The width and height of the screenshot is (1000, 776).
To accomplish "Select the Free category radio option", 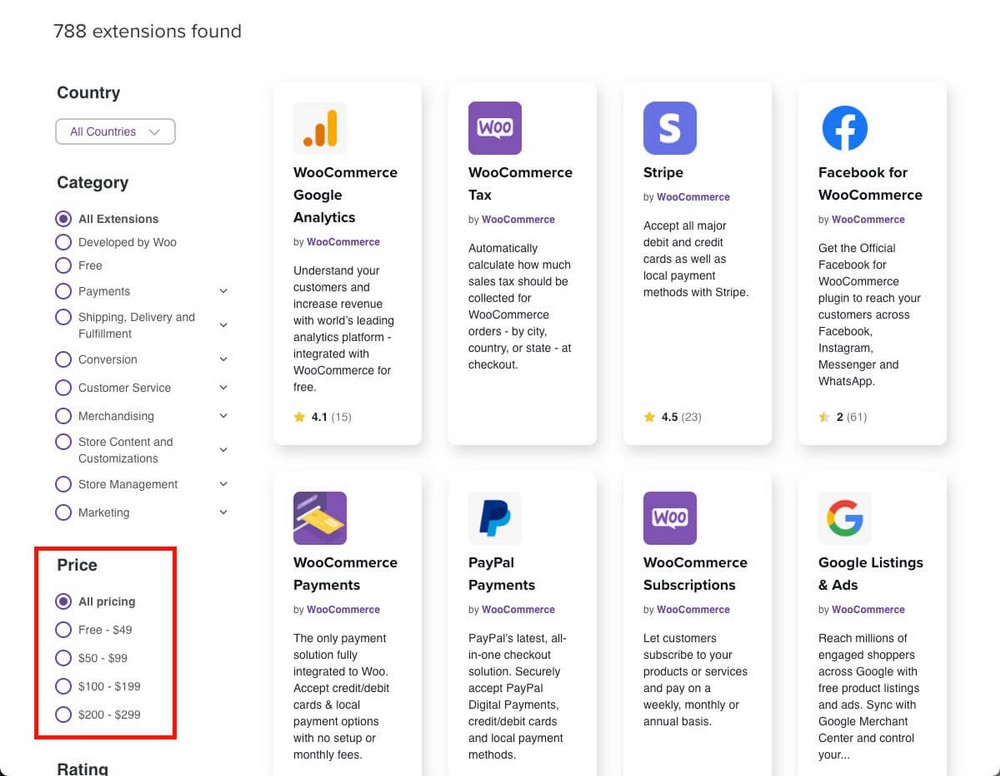I will click(x=63, y=265).
